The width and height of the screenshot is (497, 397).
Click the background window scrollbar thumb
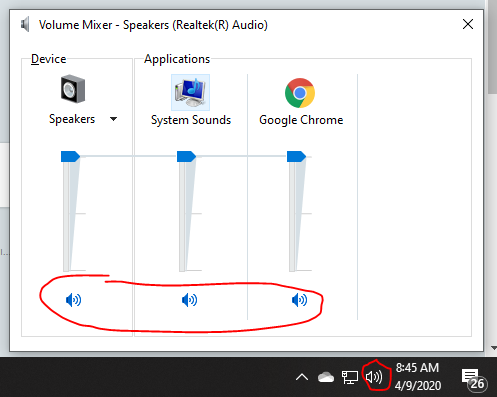493,47
